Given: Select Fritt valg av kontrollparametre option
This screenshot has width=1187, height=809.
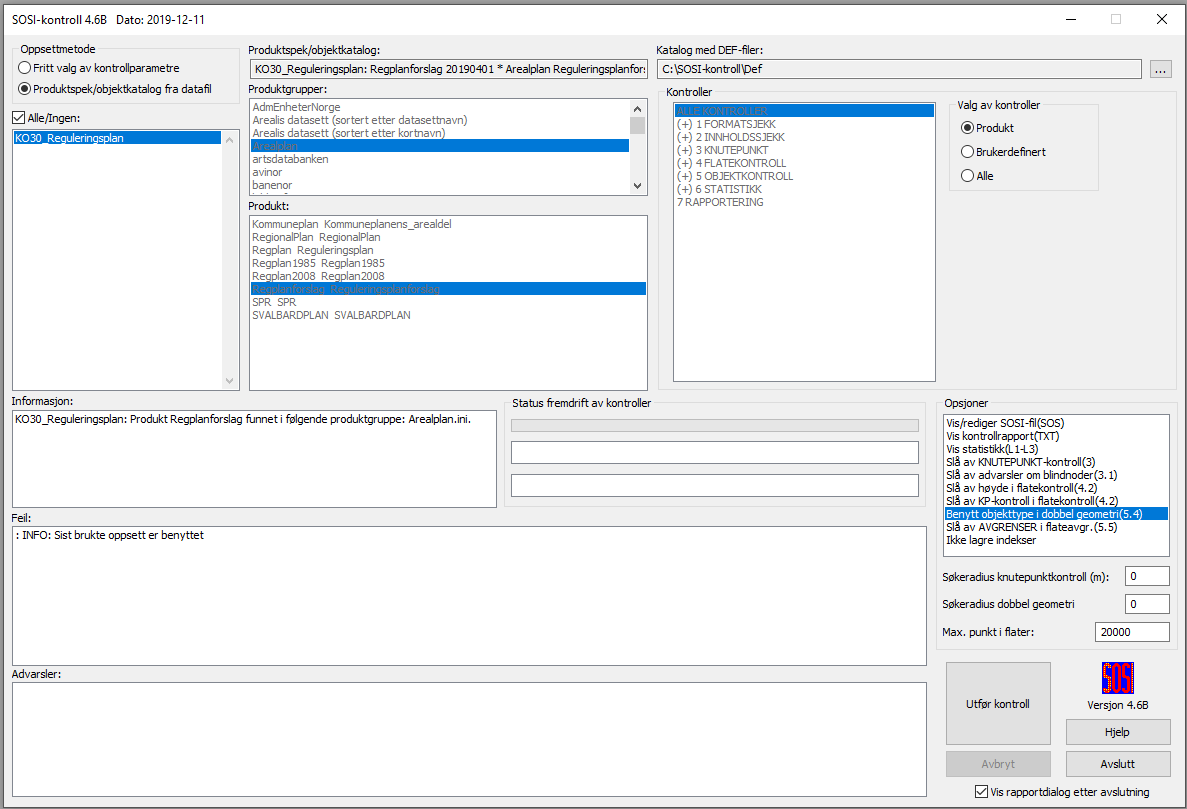Looking at the screenshot, I should click(25, 68).
